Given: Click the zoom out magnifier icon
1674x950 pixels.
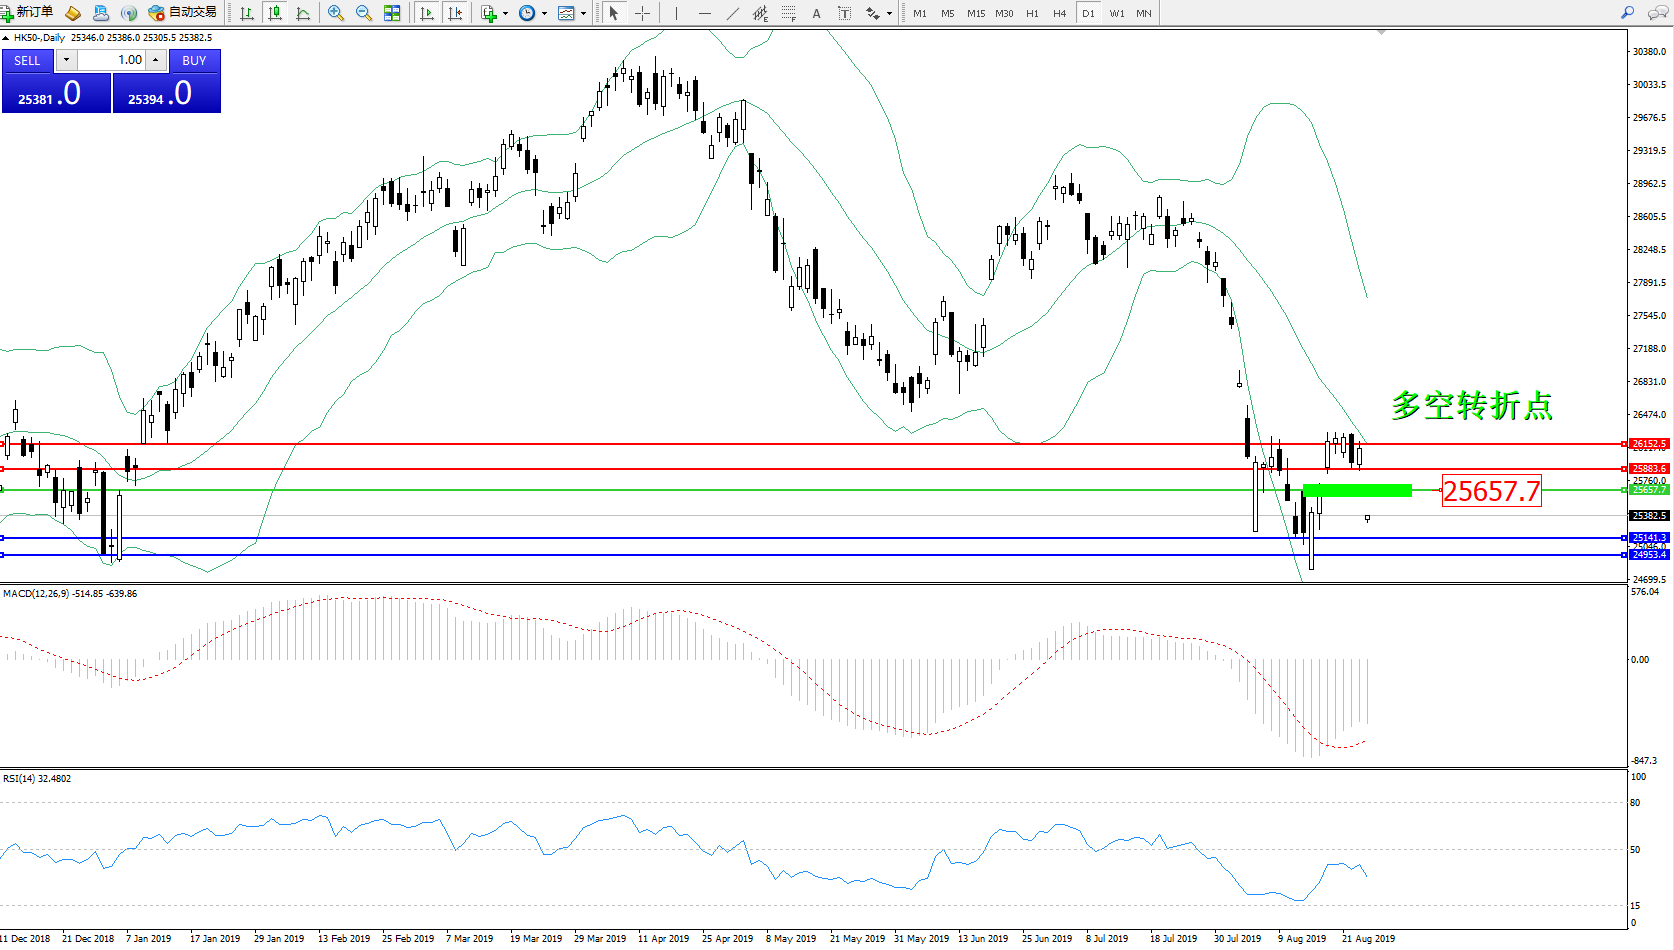Looking at the screenshot, I should tap(364, 13).
